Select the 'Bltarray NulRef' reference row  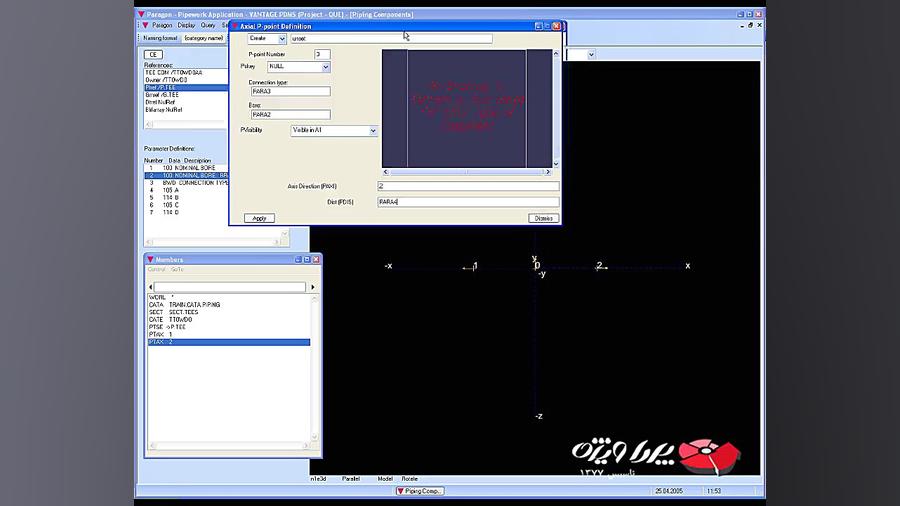[185, 110]
